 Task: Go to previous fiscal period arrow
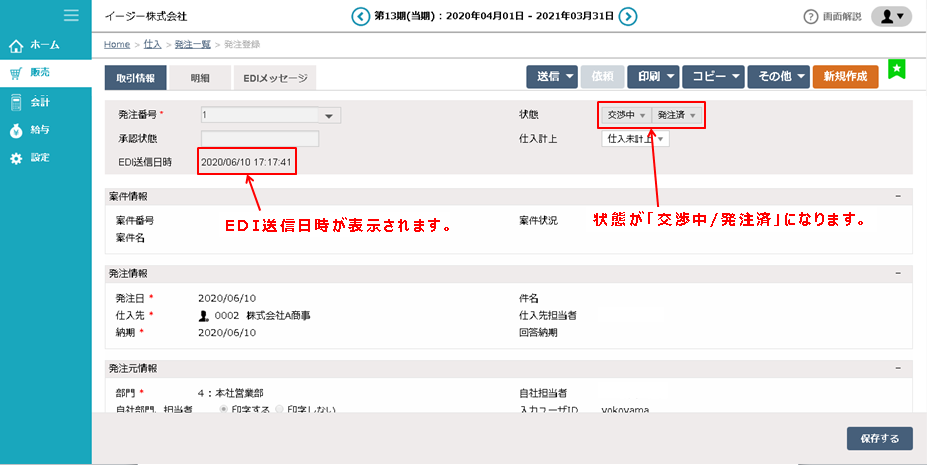359,16
